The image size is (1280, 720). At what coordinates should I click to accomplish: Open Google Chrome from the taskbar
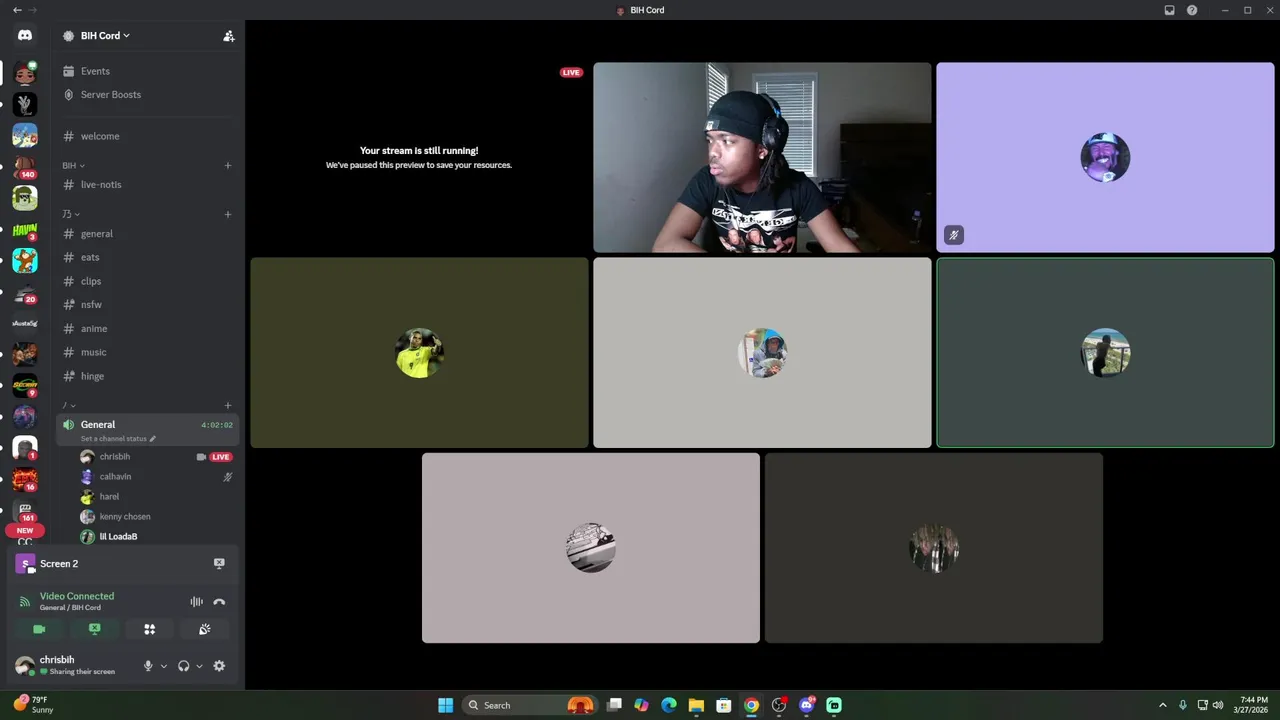coord(751,705)
